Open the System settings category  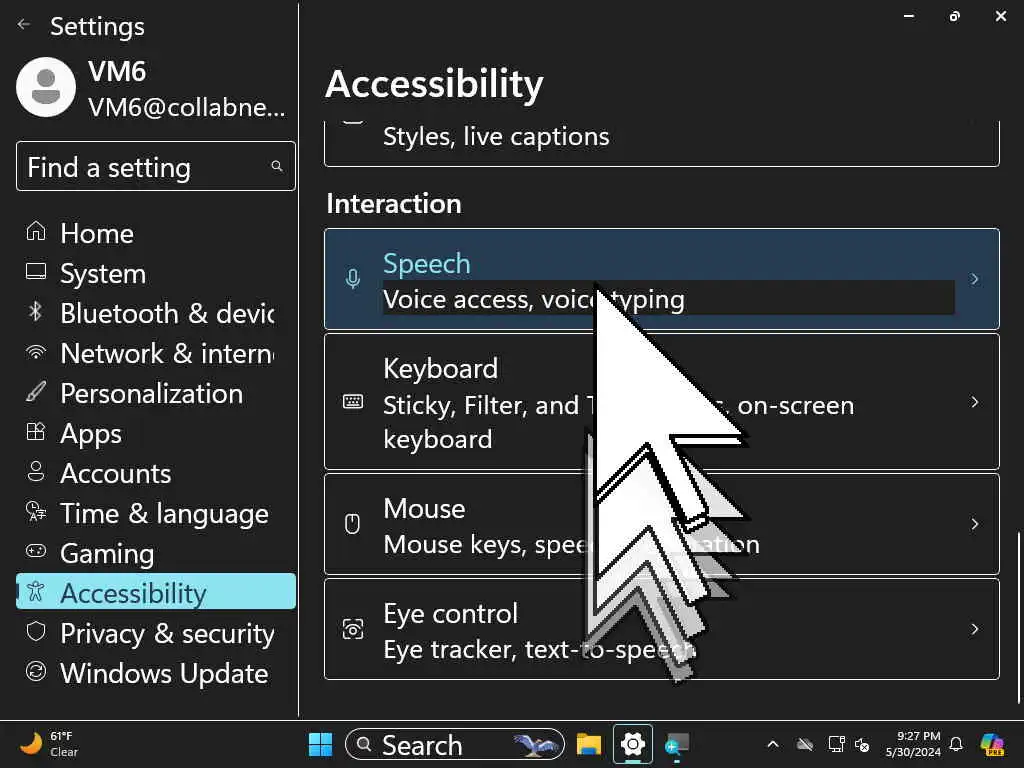[x=155, y=273]
